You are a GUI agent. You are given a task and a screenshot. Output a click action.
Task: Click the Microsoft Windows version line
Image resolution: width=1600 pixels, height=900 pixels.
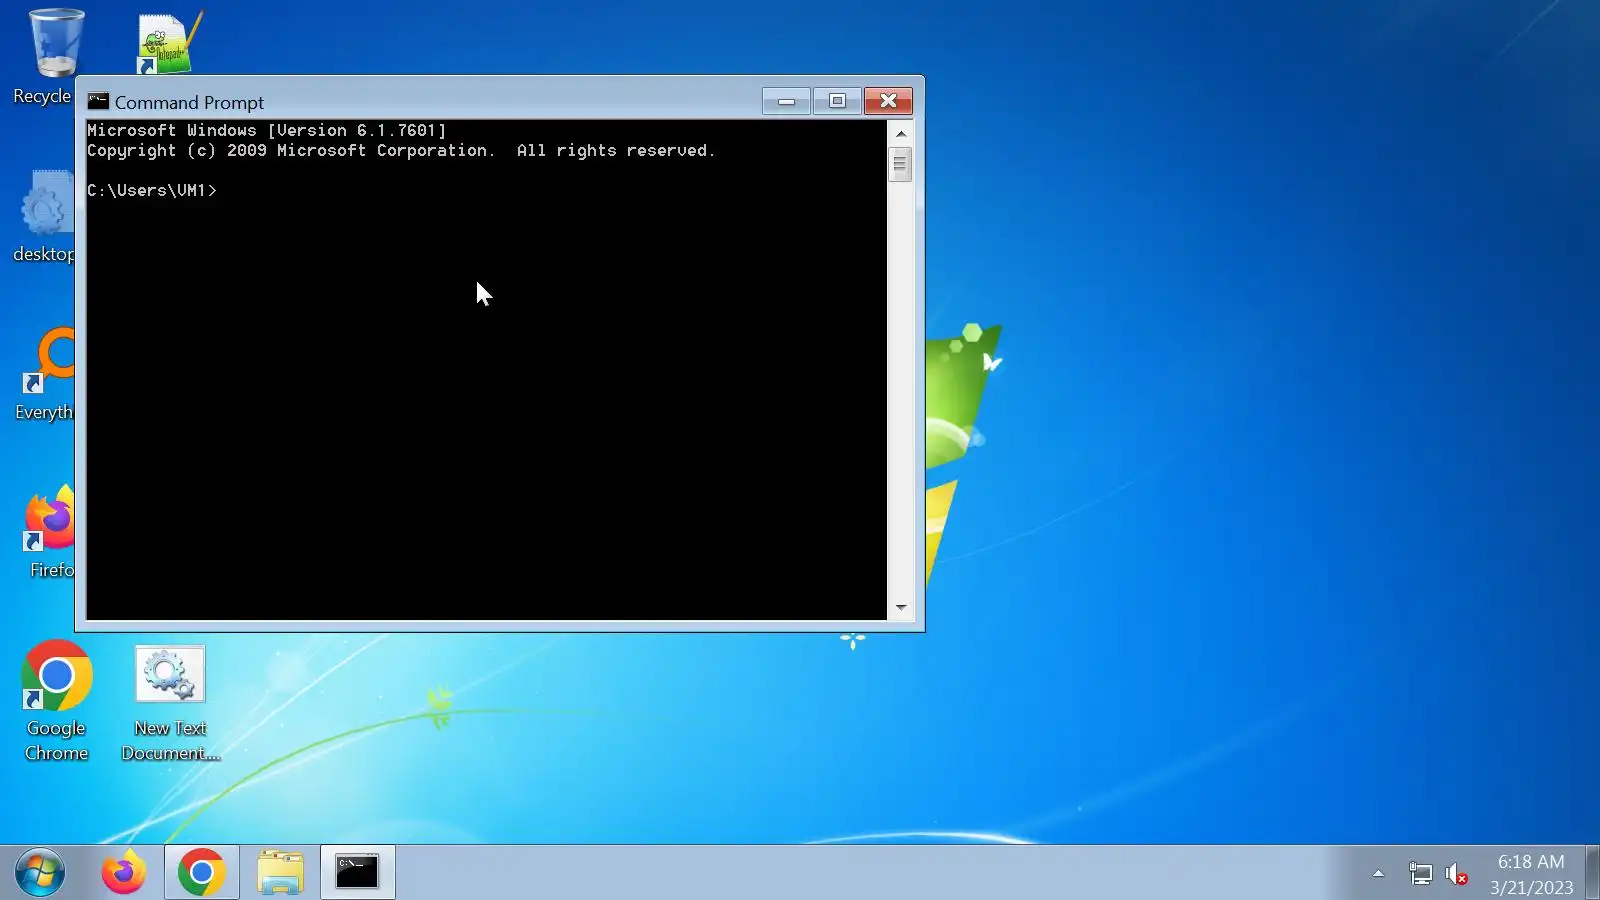[x=267, y=130]
